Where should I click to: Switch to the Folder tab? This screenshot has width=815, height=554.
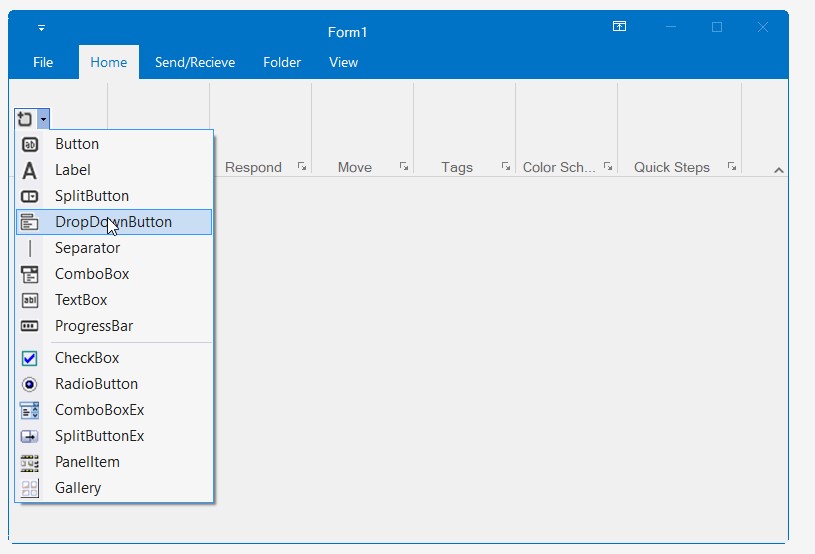(x=282, y=62)
